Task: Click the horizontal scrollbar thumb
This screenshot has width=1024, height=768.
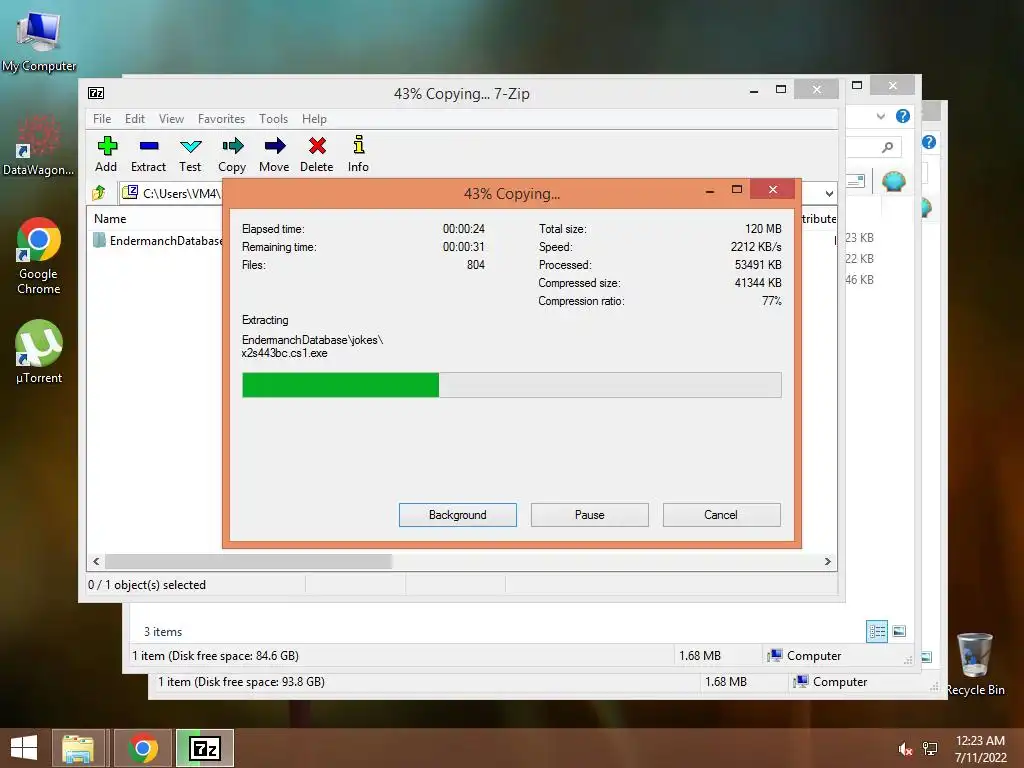Action: pos(248,562)
